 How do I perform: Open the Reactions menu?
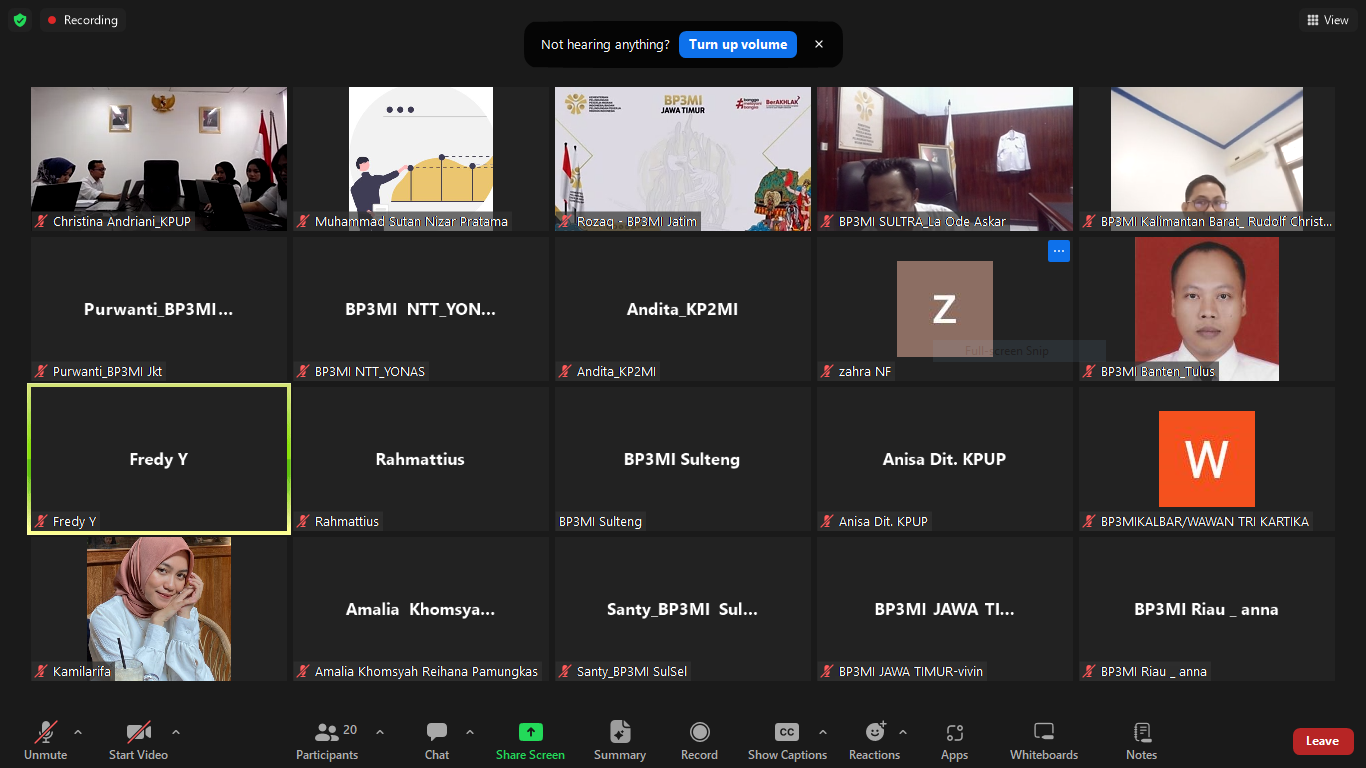click(x=874, y=741)
